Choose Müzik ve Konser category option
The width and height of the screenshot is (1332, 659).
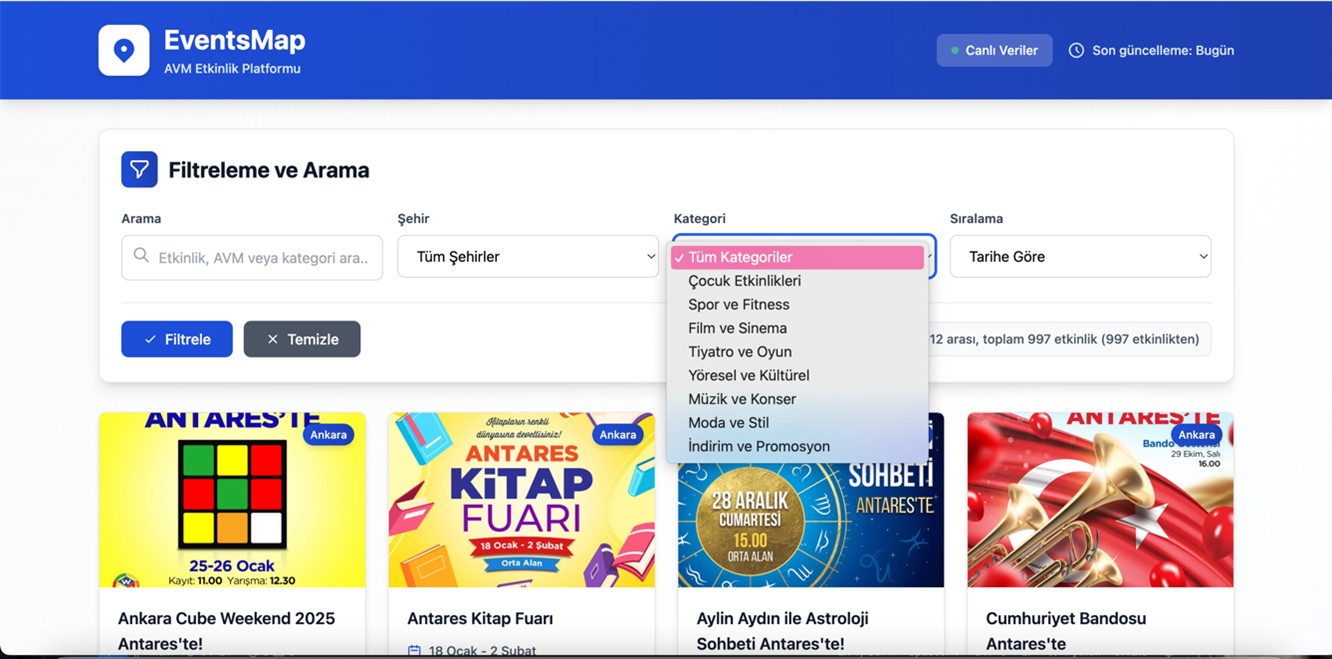(x=742, y=399)
